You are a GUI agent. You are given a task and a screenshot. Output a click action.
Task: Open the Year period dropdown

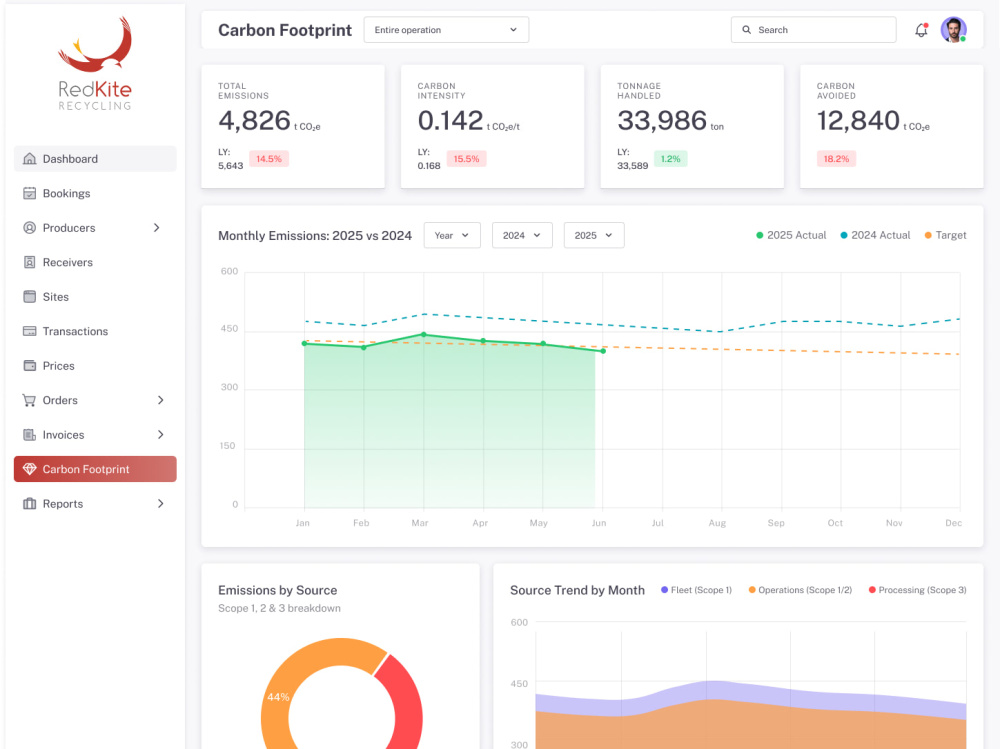[x=452, y=235]
